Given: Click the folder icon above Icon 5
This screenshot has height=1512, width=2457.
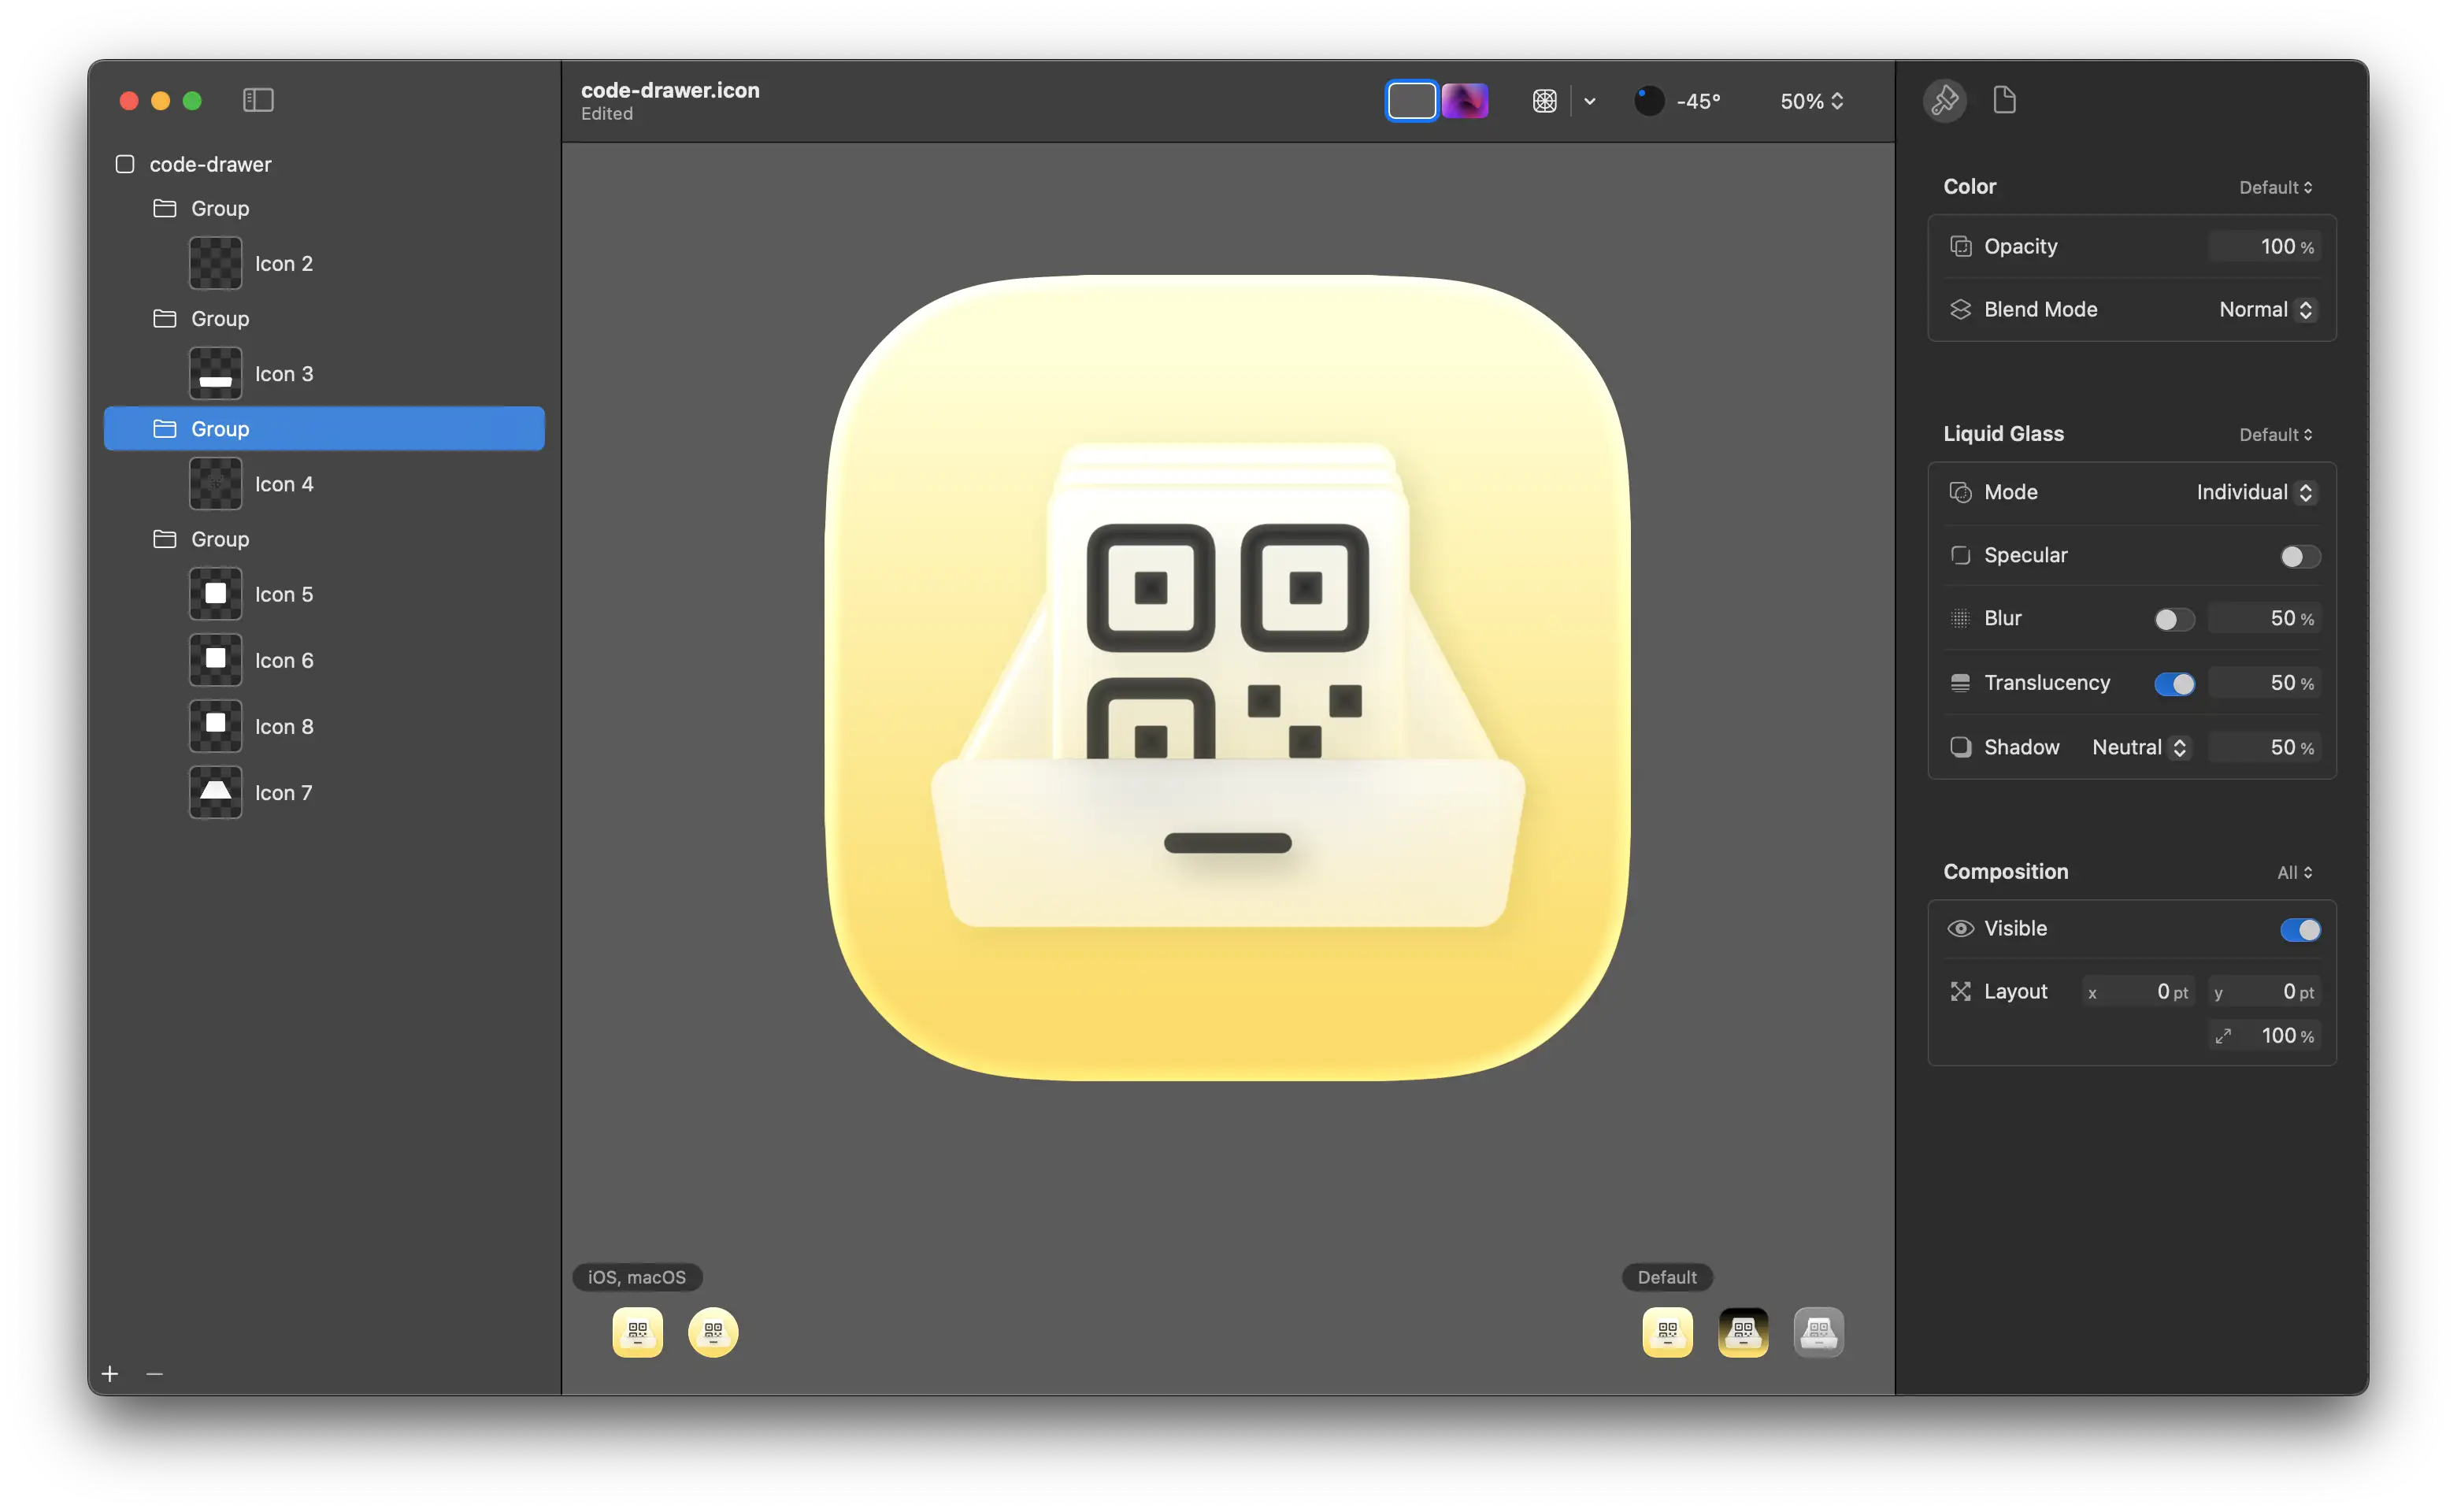Looking at the screenshot, I should click(x=165, y=539).
